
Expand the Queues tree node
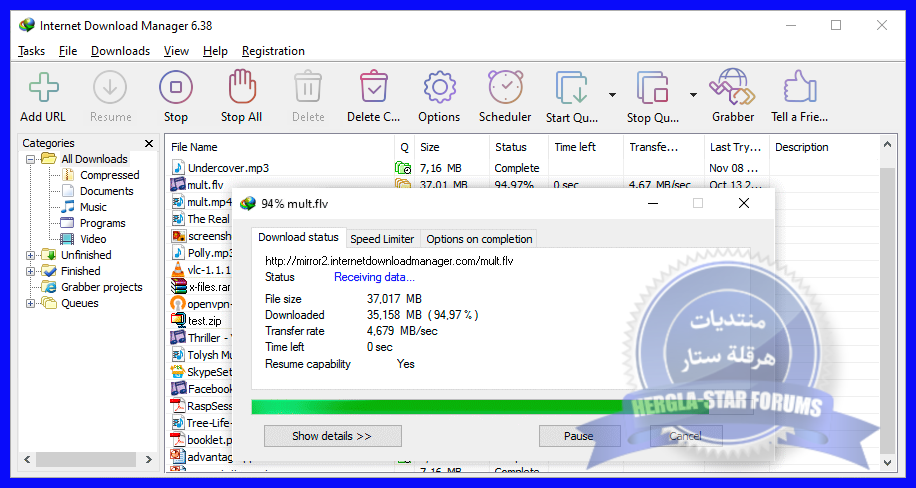coord(31,303)
